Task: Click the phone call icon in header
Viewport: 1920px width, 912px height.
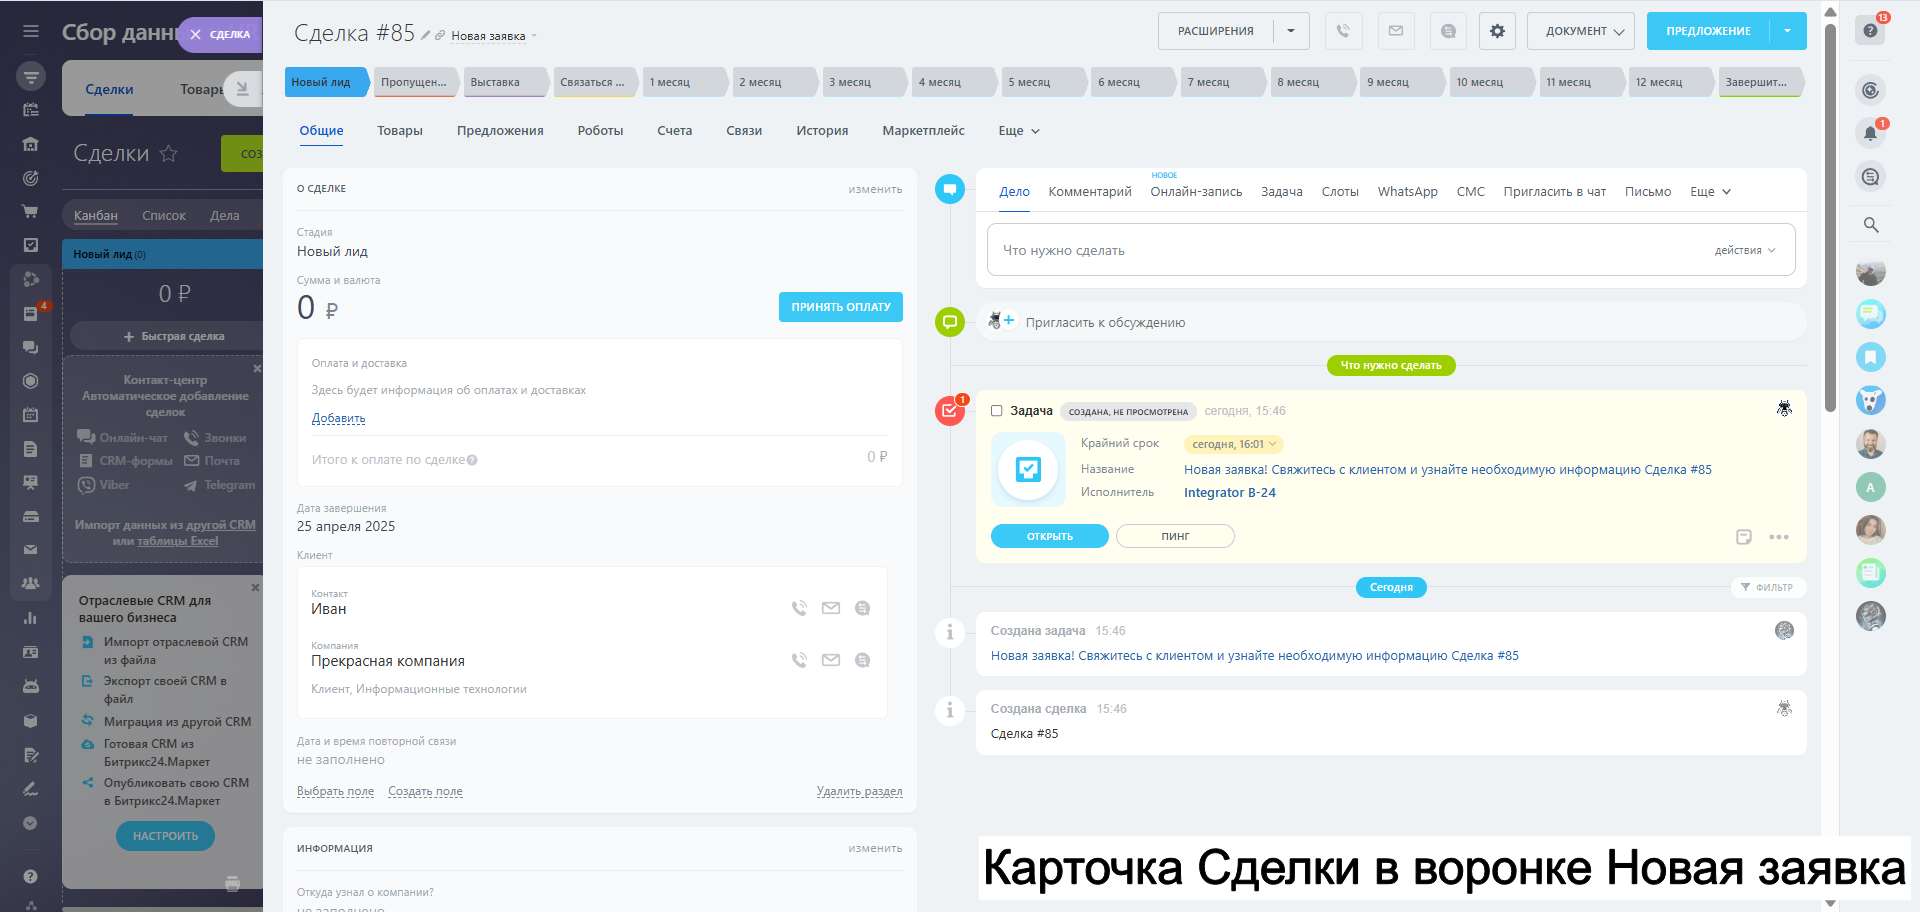Action: point(1343,31)
